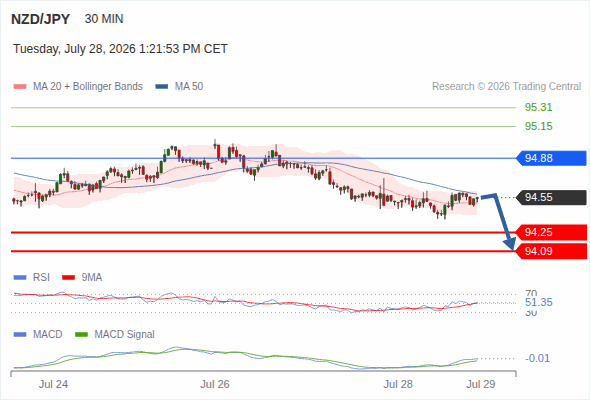Click the MACD blue legend marker
Screen dimensions: 590x400
(20, 335)
